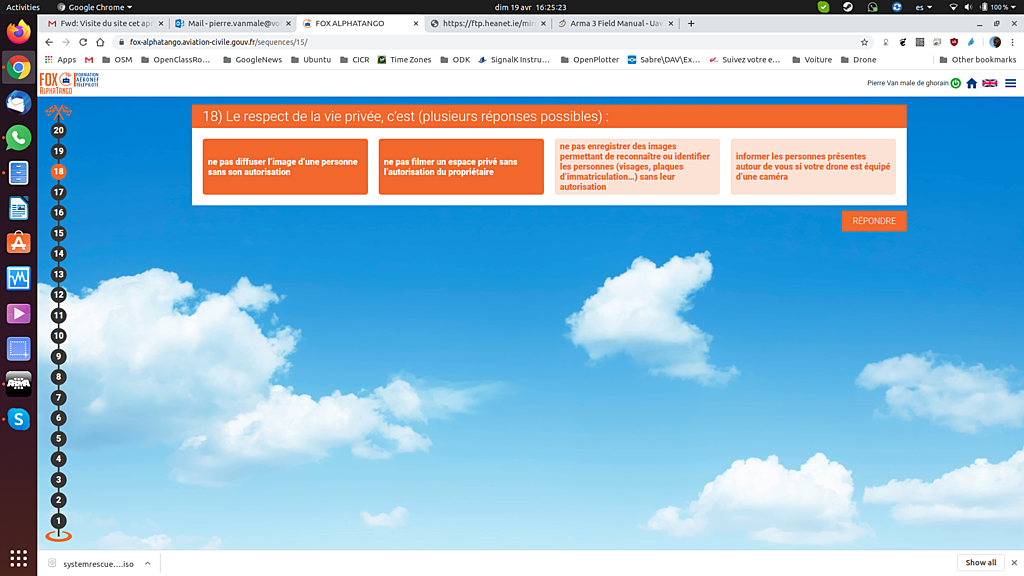Click the RÉPONDRE button
This screenshot has height=576, width=1024.
coord(874,221)
